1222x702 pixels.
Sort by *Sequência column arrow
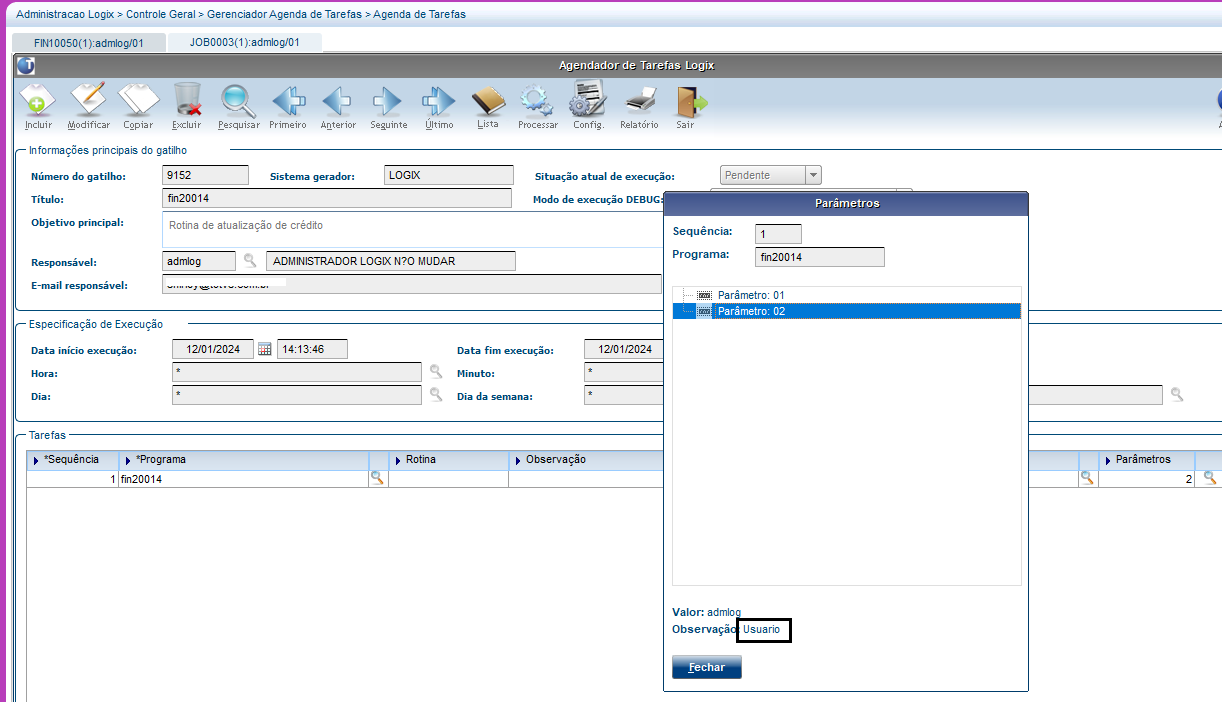[37, 460]
